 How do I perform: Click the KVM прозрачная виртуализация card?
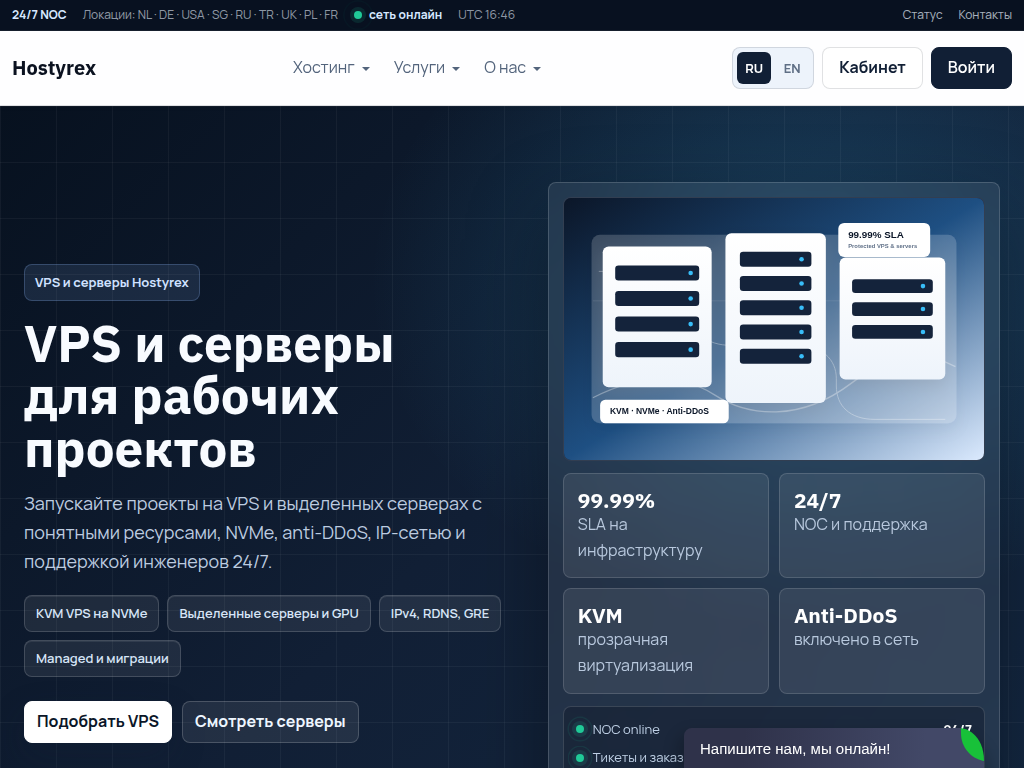point(666,641)
